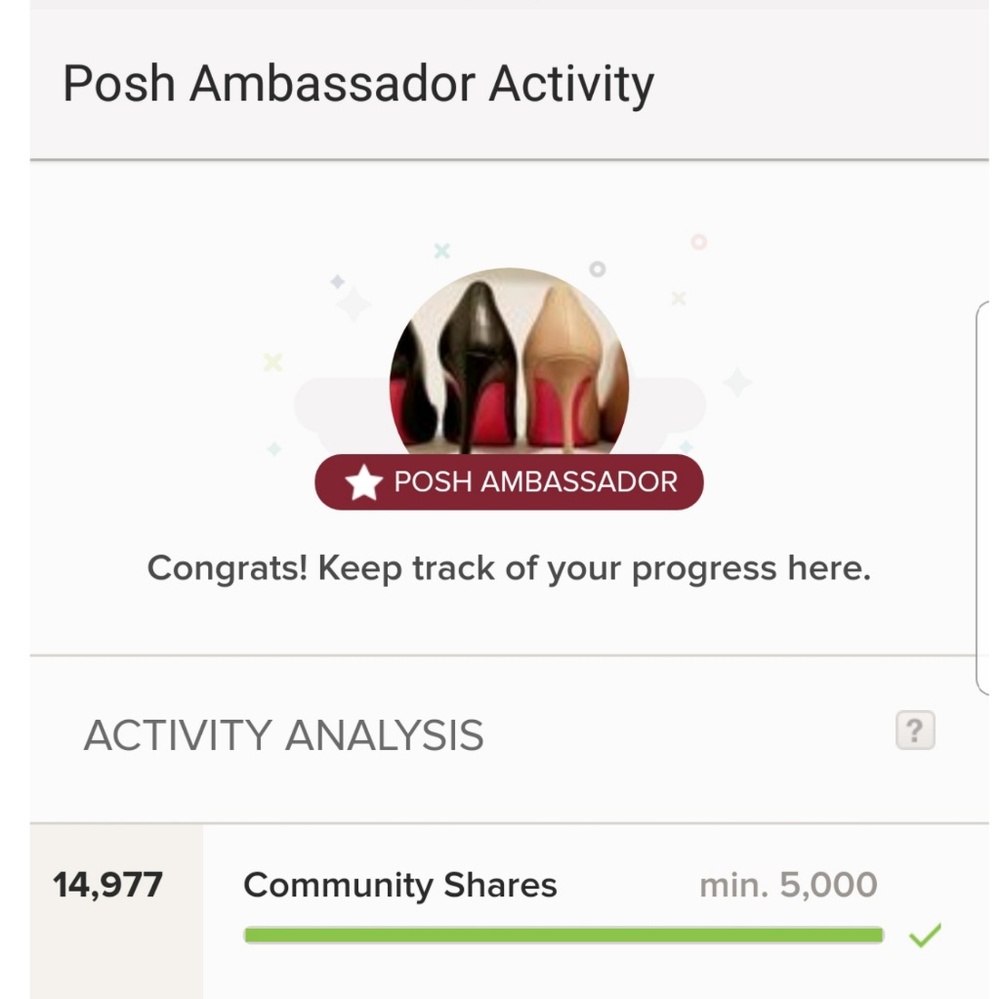Click the four-point sparkle right of the photo

click(x=737, y=382)
